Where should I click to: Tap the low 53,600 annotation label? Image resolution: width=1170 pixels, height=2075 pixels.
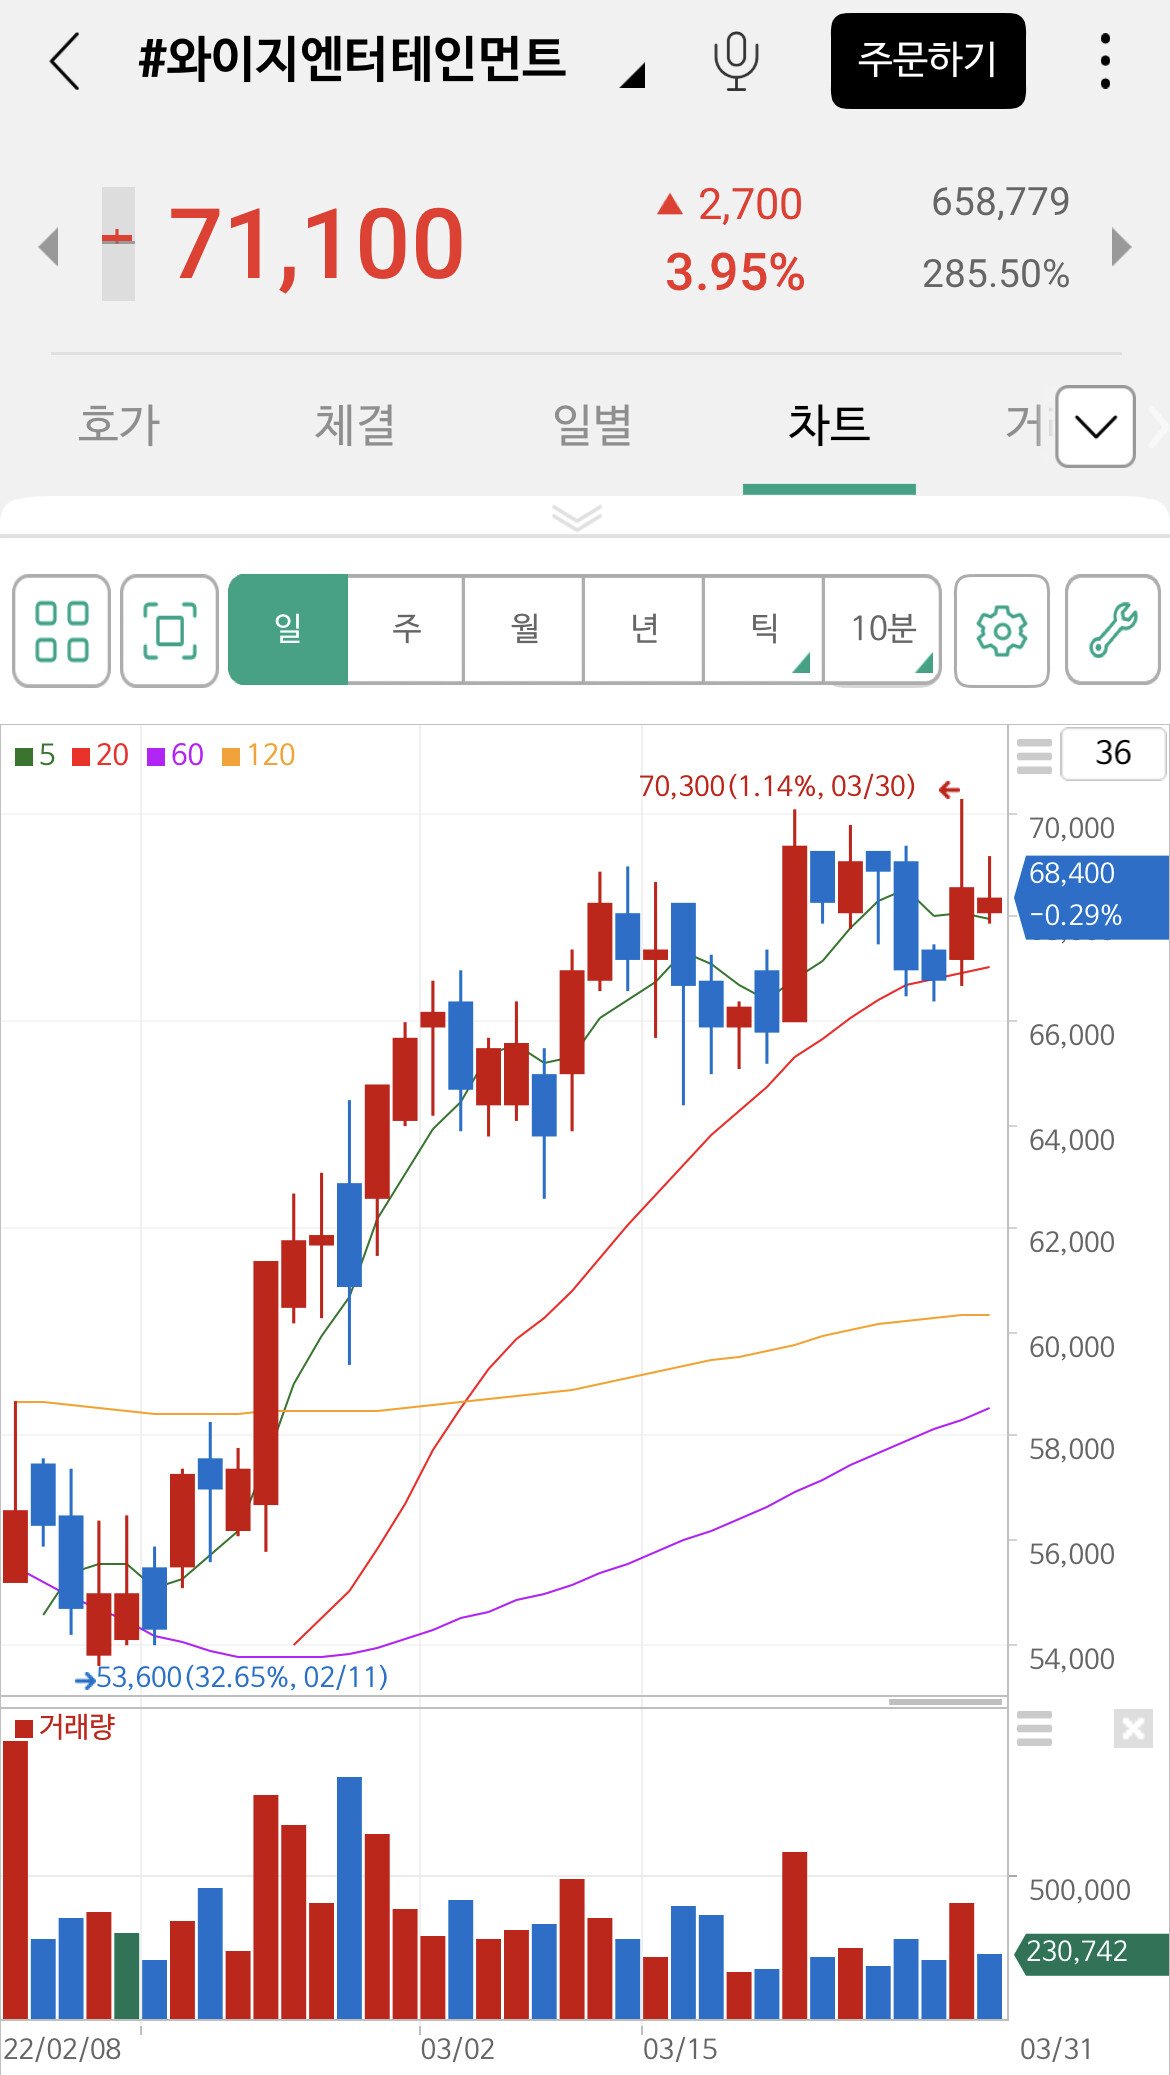(x=242, y=1677)
